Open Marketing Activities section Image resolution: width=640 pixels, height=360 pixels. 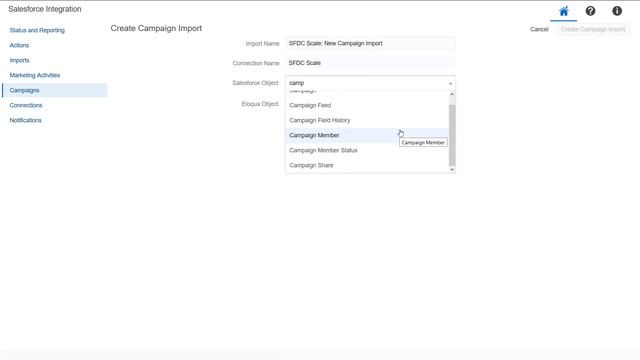(x=35, y=75)
